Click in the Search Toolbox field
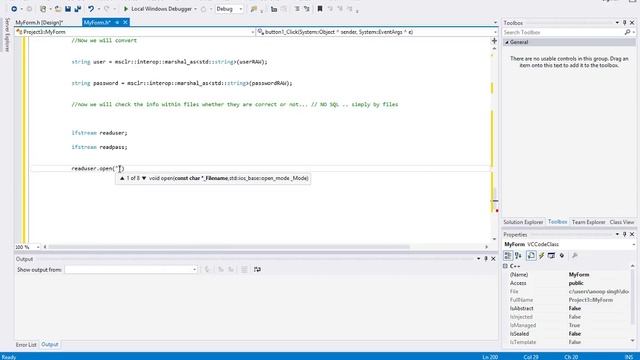Screen dimensions: 640x360 click(x=563, y=32)
